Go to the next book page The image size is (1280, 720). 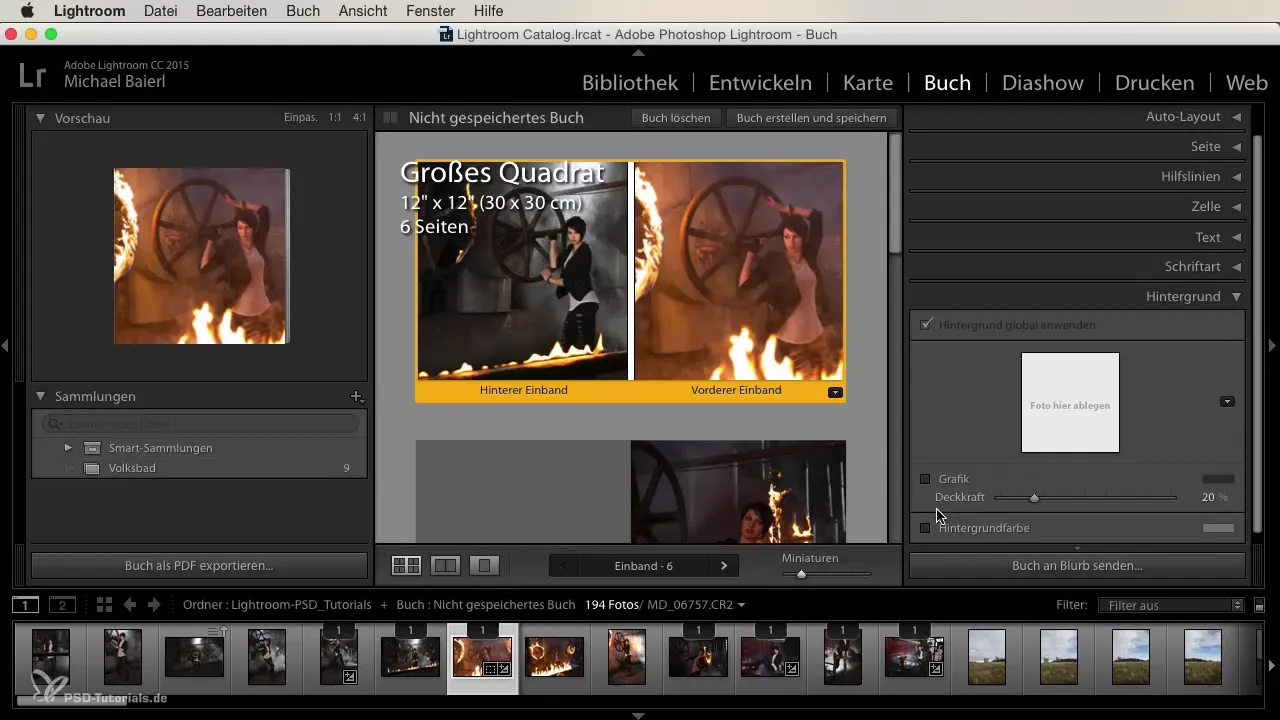point(724,566)
